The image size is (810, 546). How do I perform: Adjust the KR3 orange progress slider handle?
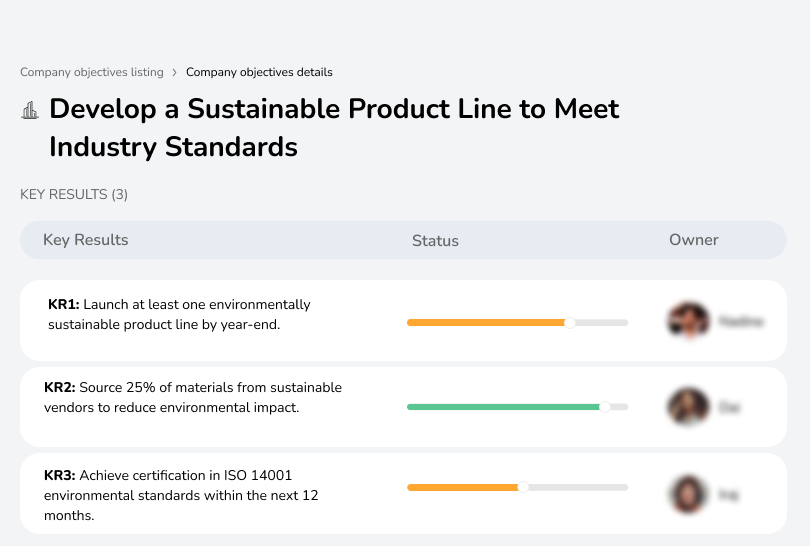coord(523,487)
